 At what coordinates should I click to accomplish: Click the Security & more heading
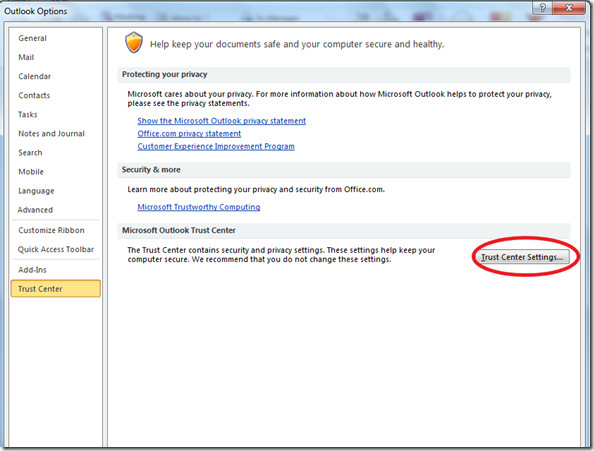pos(151,170)
